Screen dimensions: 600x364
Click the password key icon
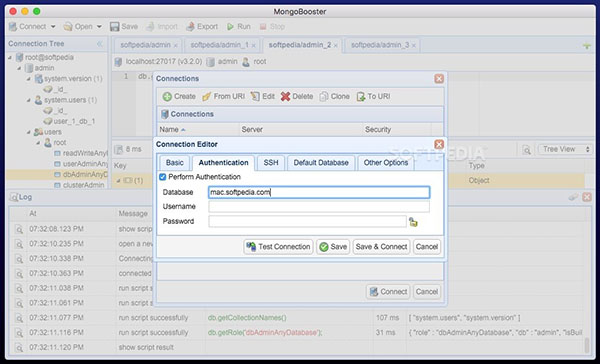pyautogui.click(x=413, y=222)
